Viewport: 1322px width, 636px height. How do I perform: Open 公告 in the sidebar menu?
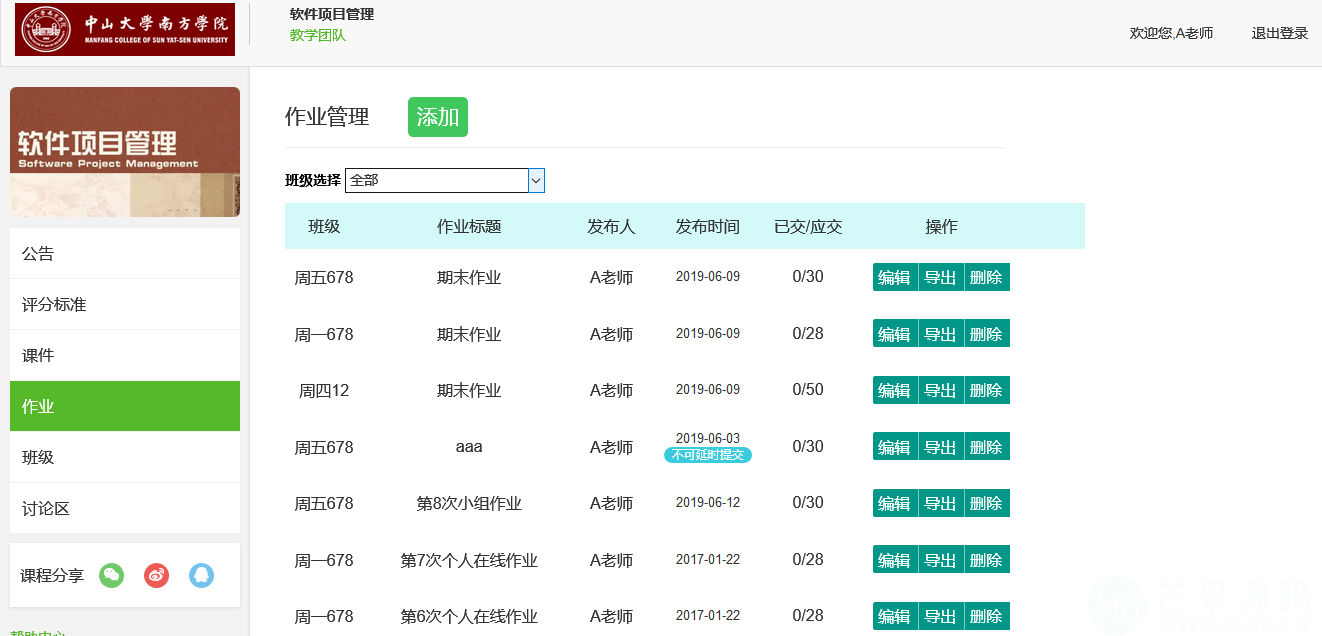(125, 254)
